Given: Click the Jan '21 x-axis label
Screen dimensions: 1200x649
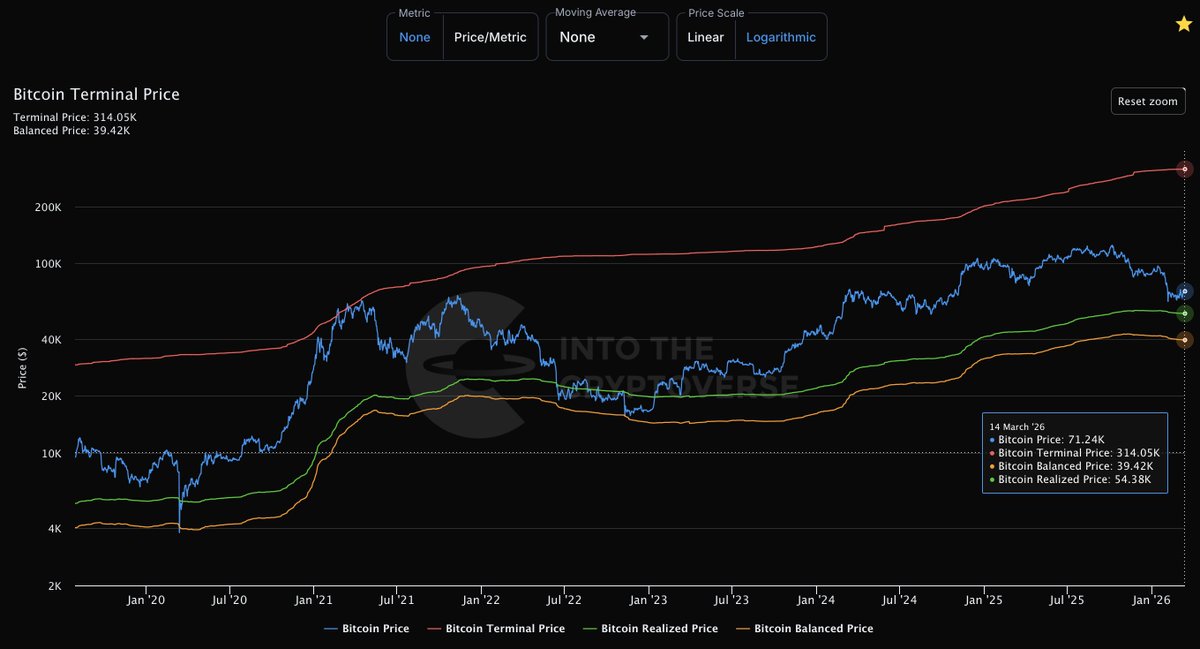Looking at the screenshot, I should (314, 601).
